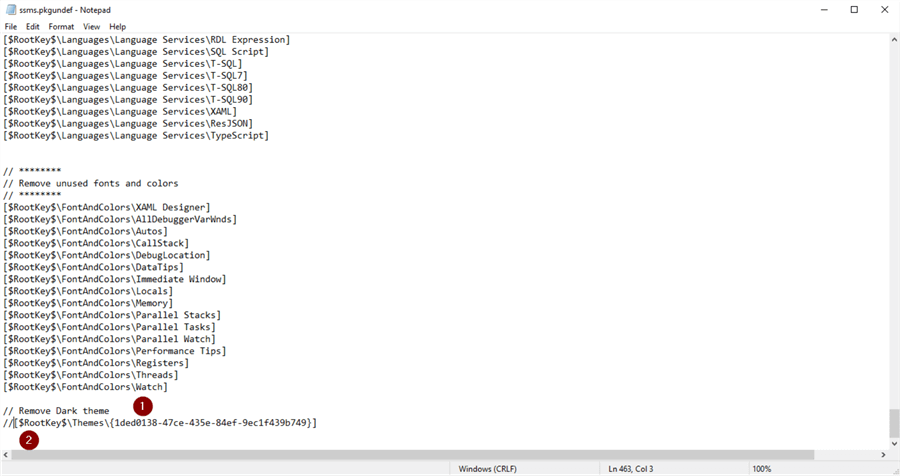Click the FontAndColors\Parallel Watch line
This screenshot has width=900, height=476.
tap(109, 339)
